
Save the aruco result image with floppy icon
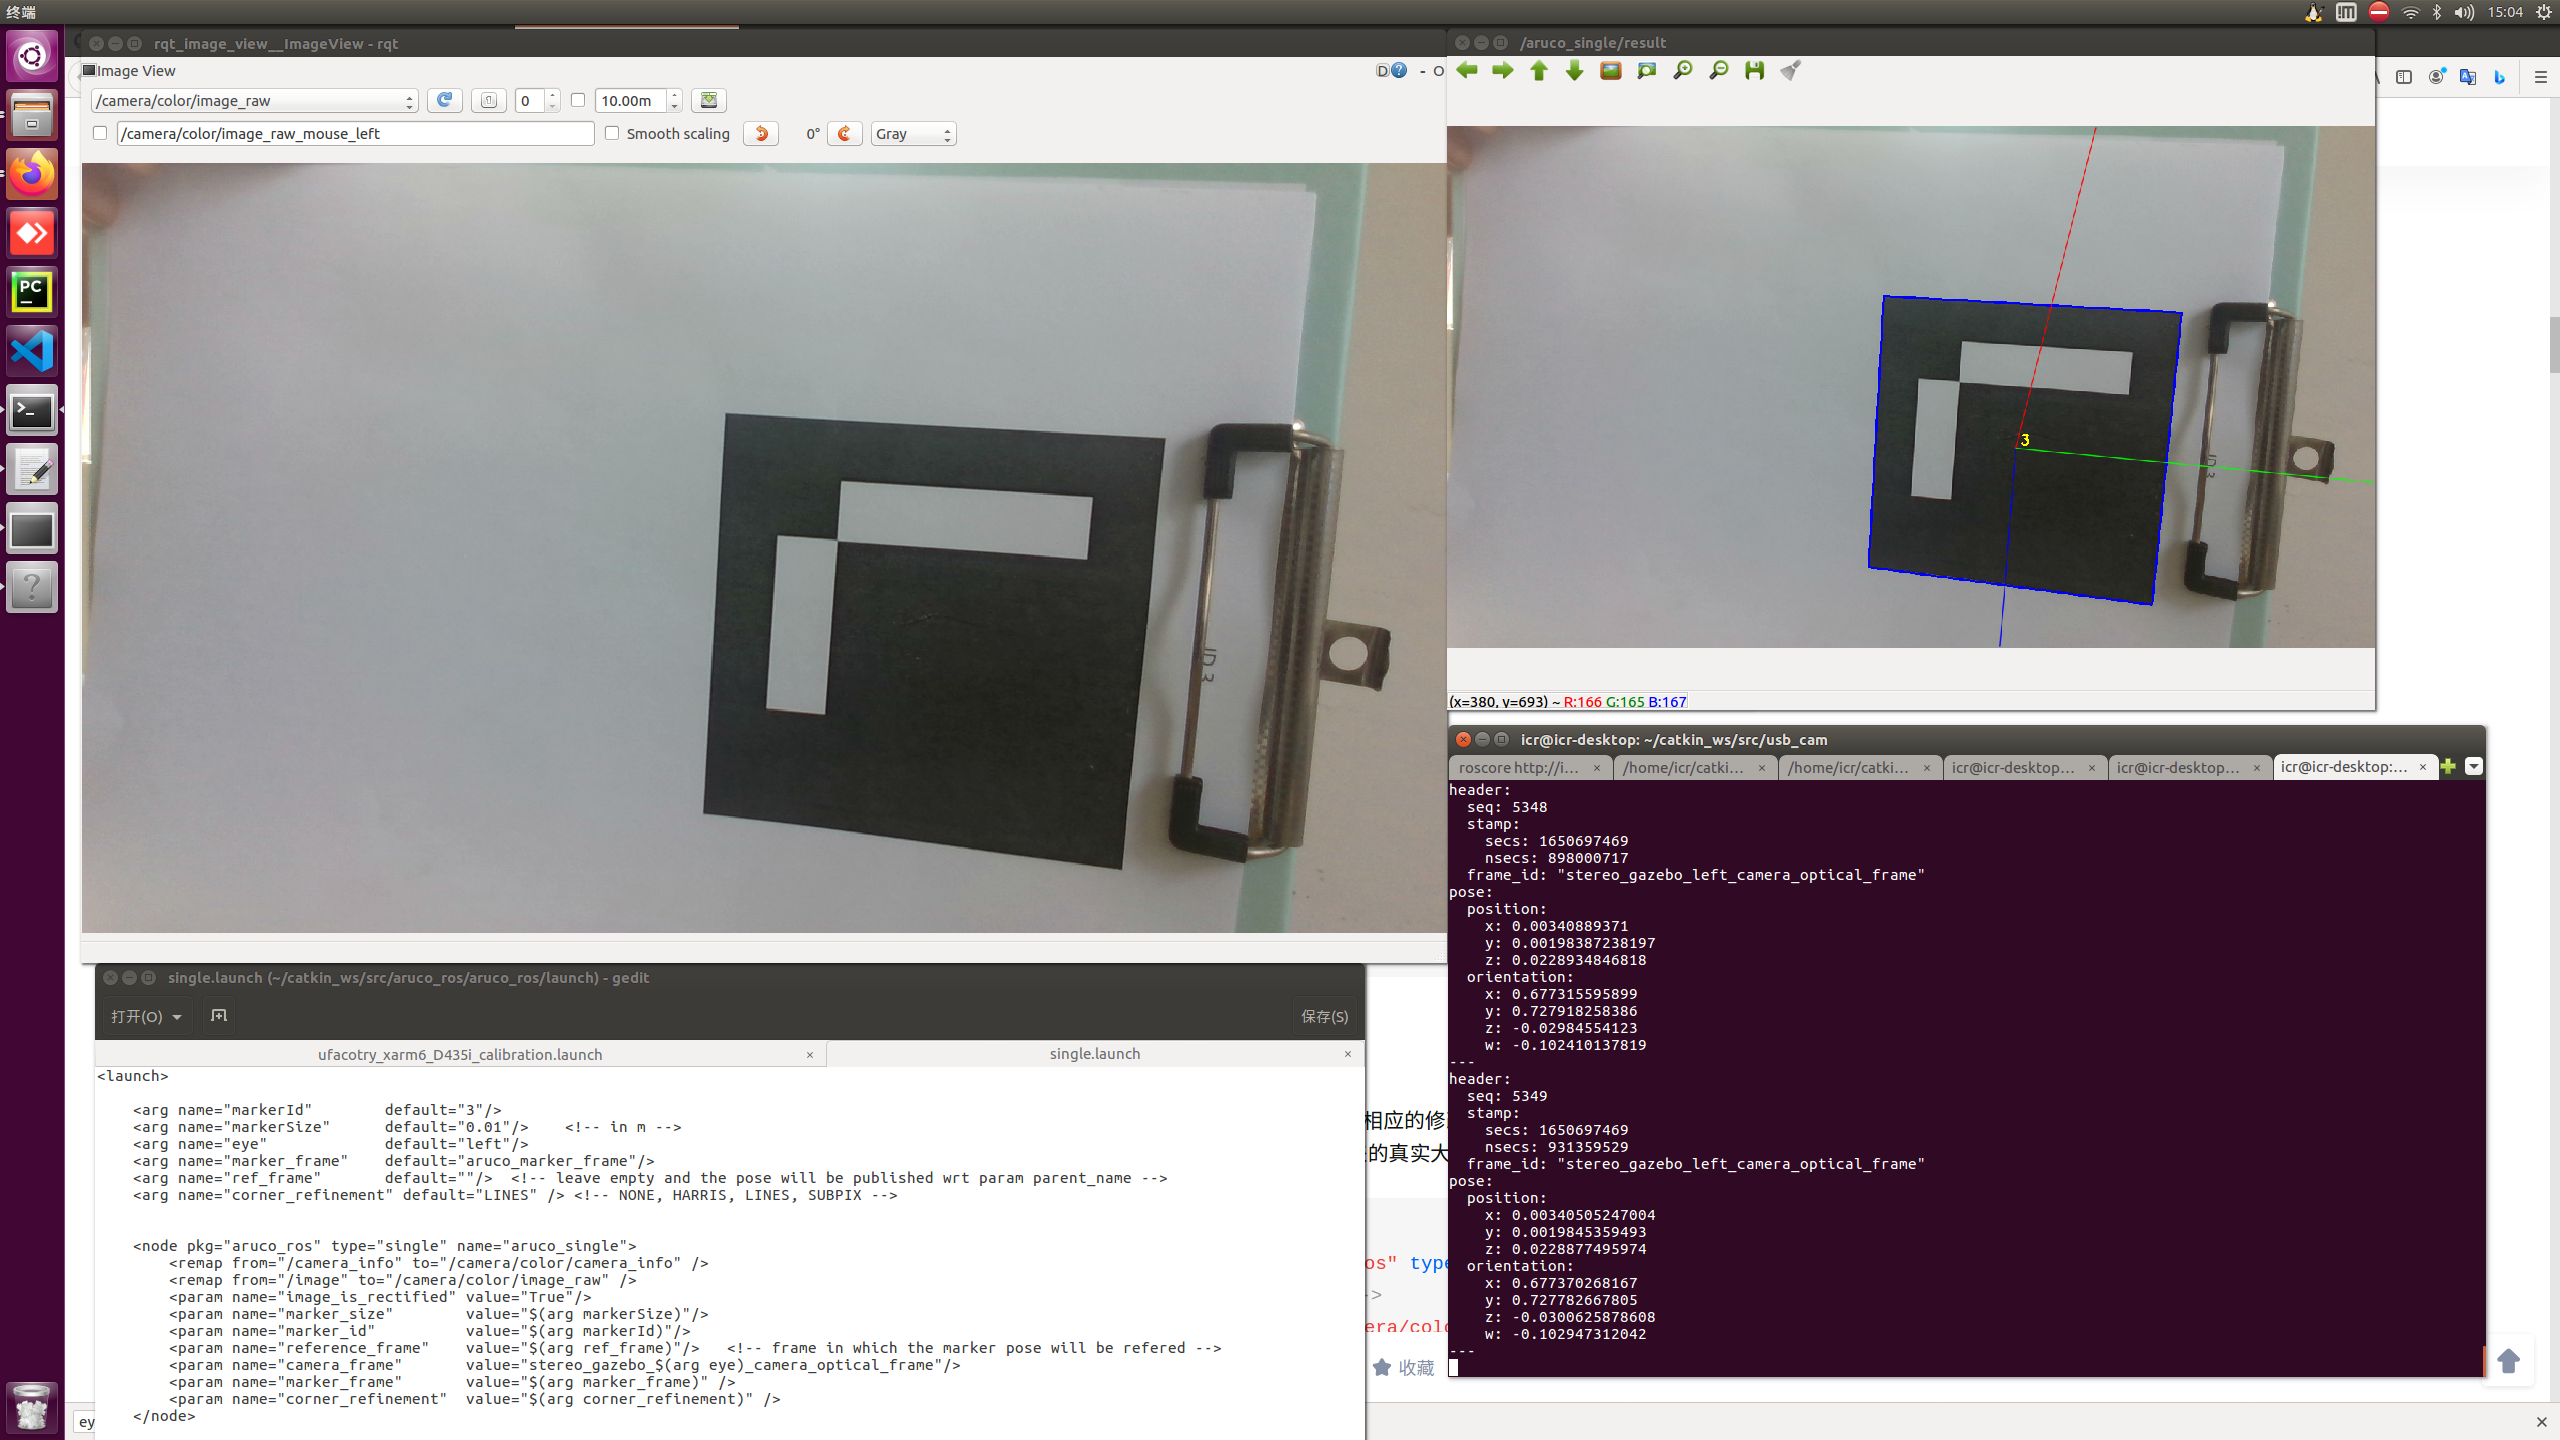tap(1753, 71)
